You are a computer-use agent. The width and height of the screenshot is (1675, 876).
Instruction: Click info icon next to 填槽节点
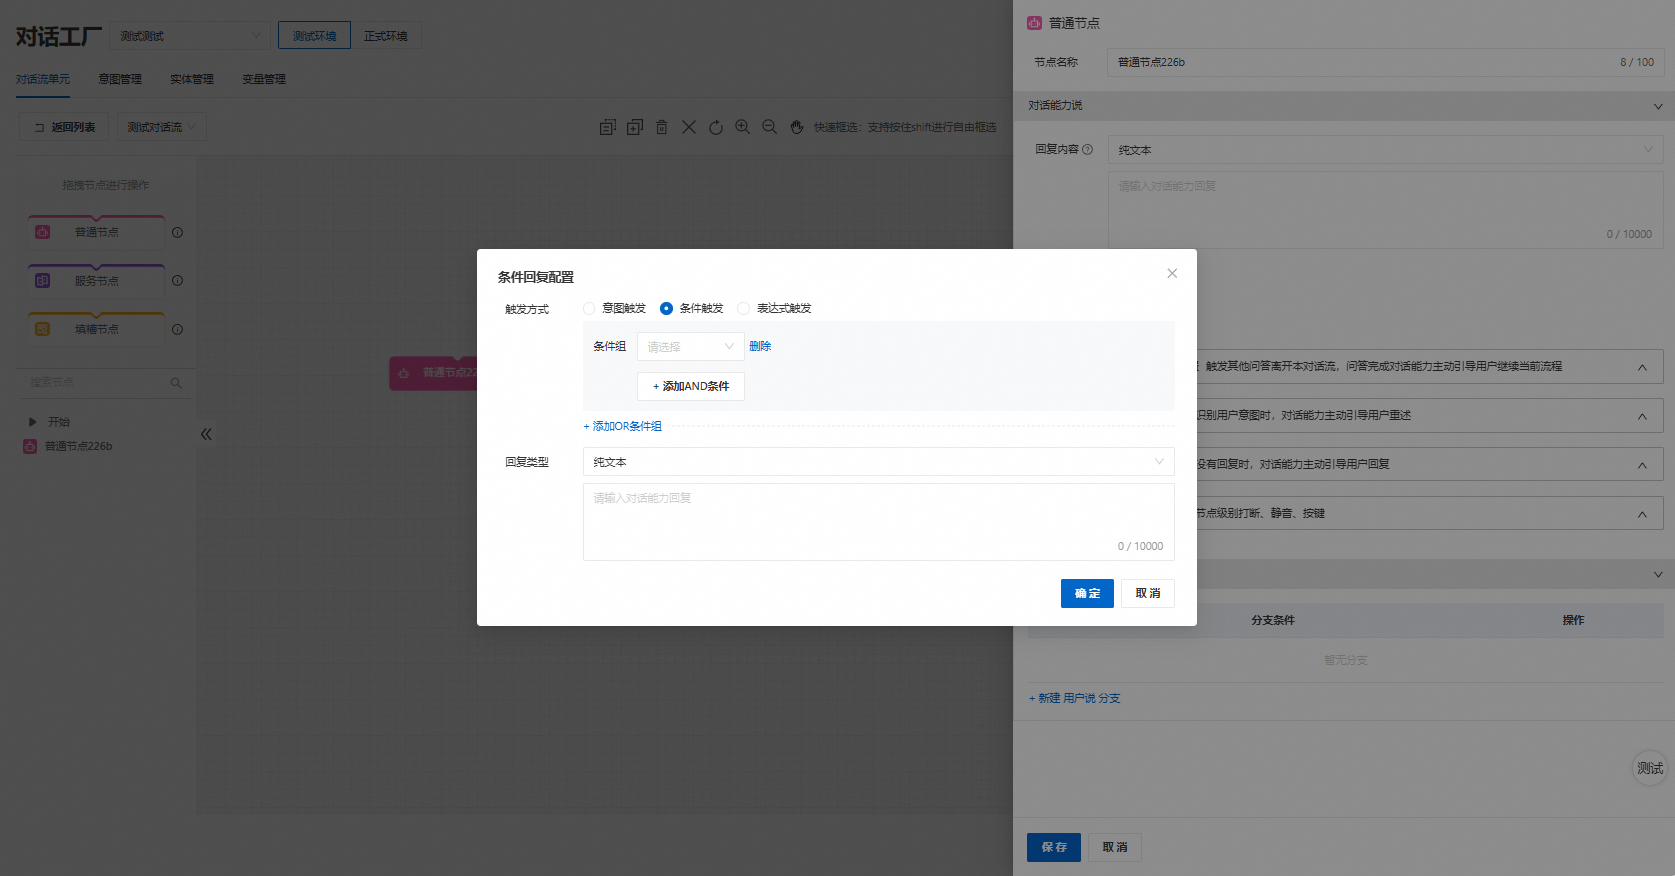point(177,329)
